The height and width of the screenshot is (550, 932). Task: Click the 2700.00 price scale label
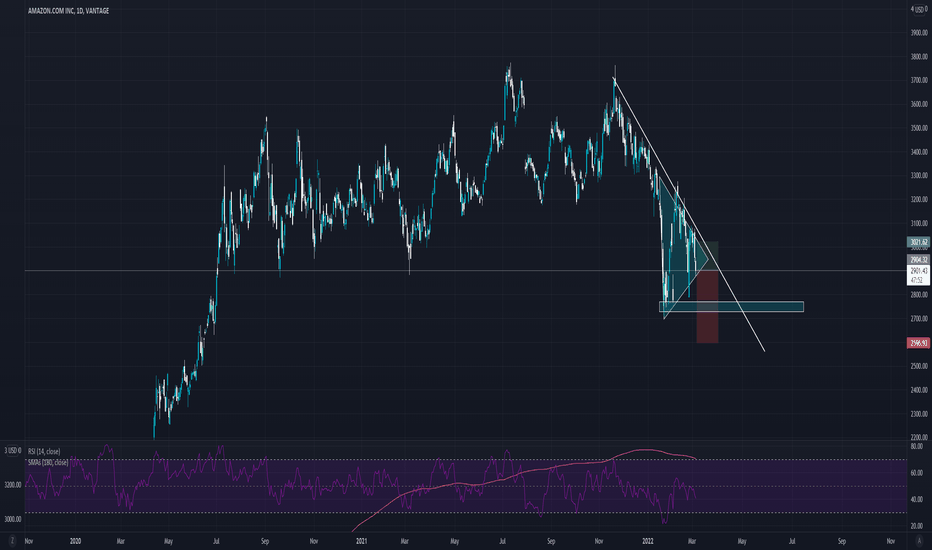click(918, 319)
